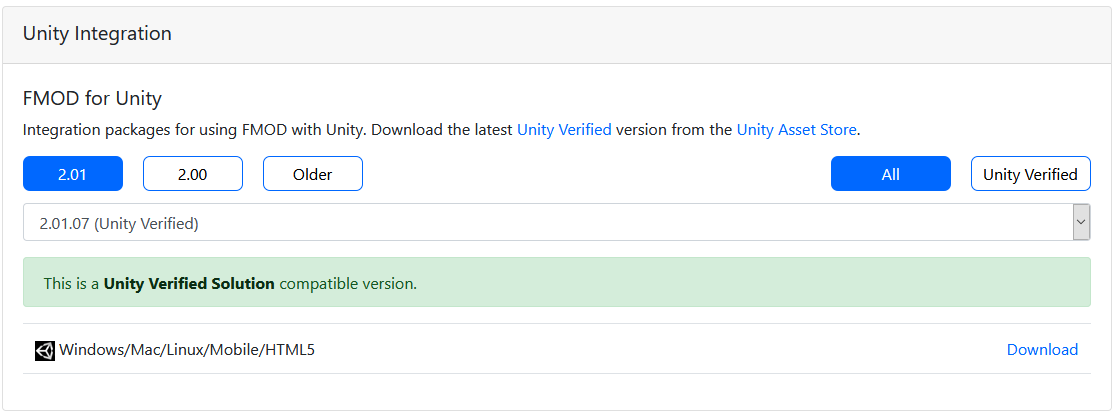Screen dimensions: 1115x415
Task: Click the Windows/Mac/Linux/Mobile/HTML5 platform label
Action: pyautogui.click(x=187, y=350)
